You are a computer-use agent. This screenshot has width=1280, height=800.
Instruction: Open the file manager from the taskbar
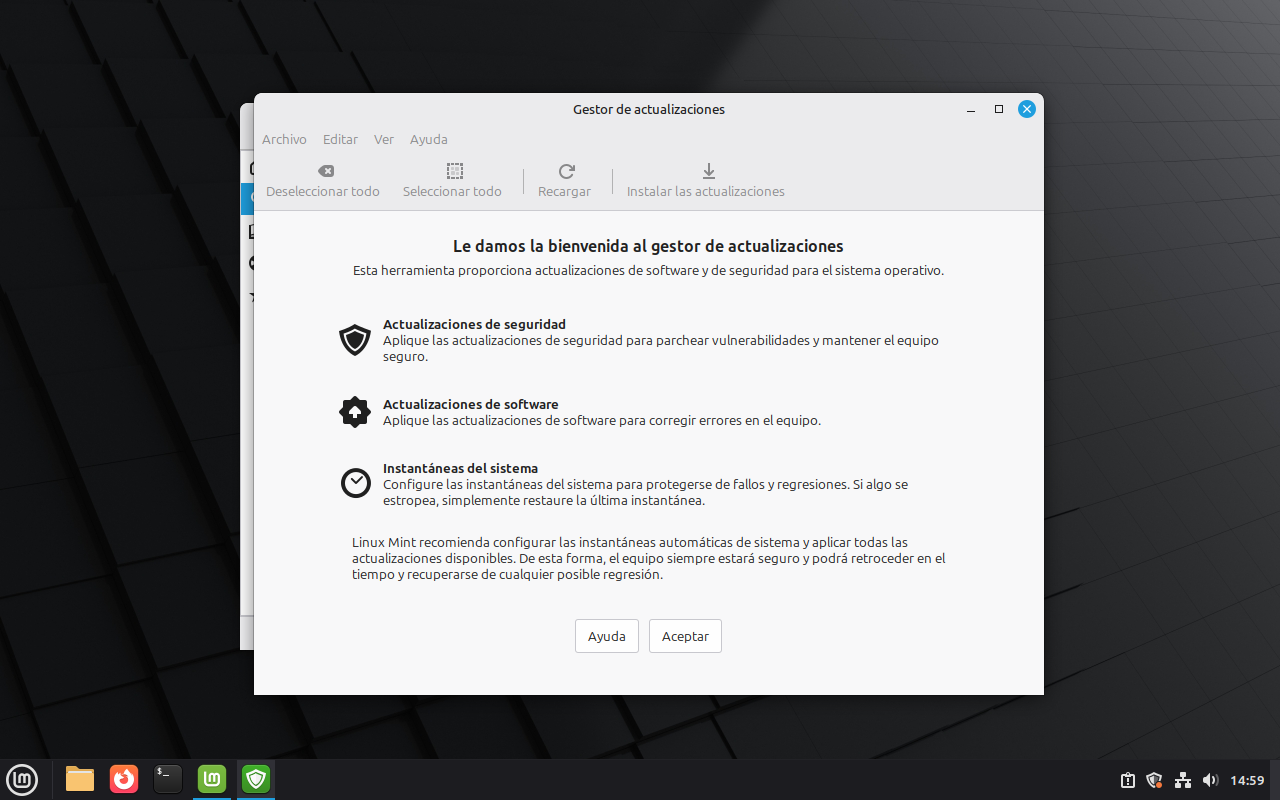pyautogui.click(x=80, y=778)
